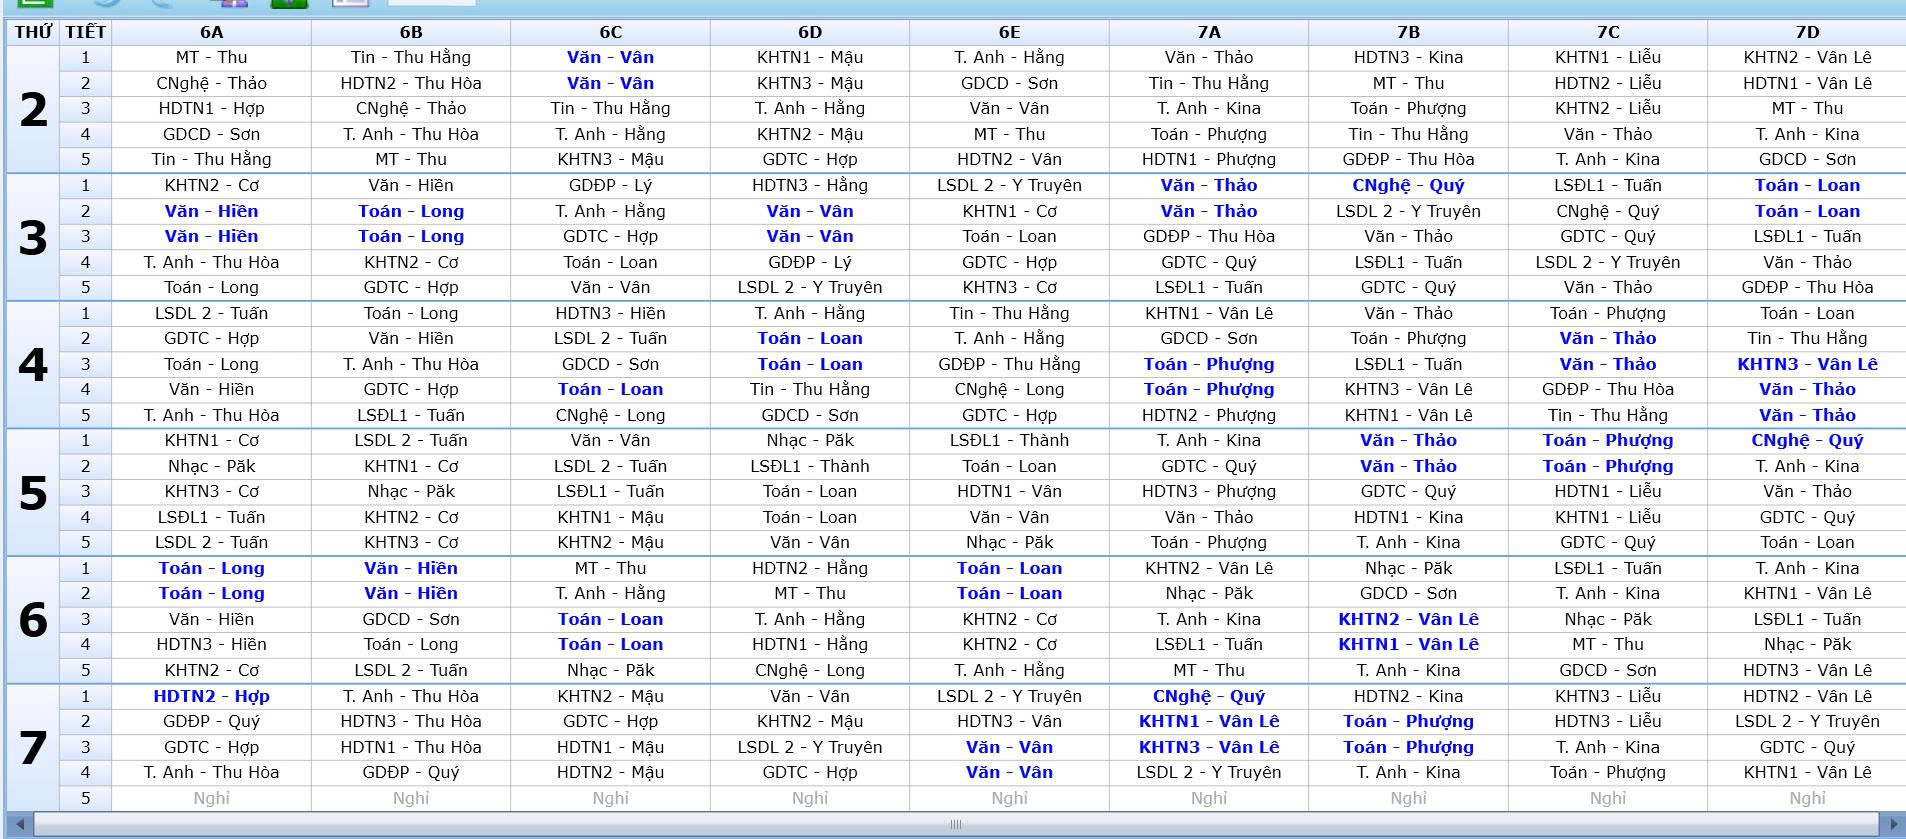Click the horizontal scrollbar thumb grip
1906x839 pixels.
955,825
